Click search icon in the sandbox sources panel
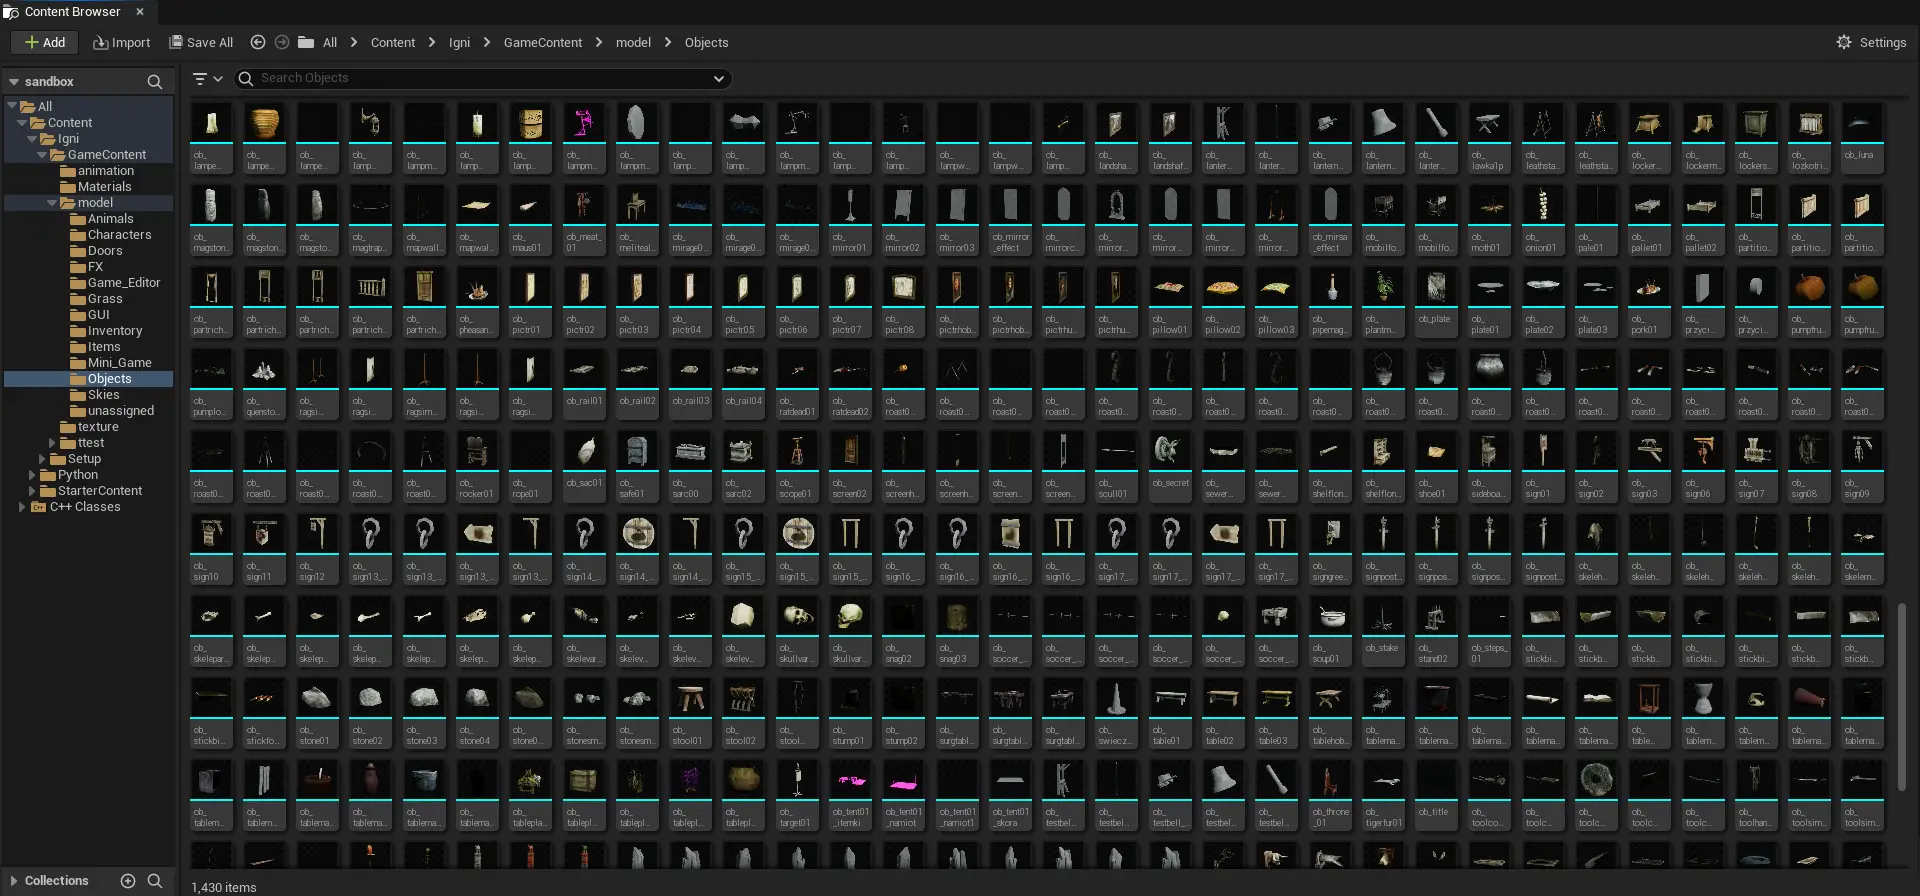The image size is (1920, 896). point(154,82)
